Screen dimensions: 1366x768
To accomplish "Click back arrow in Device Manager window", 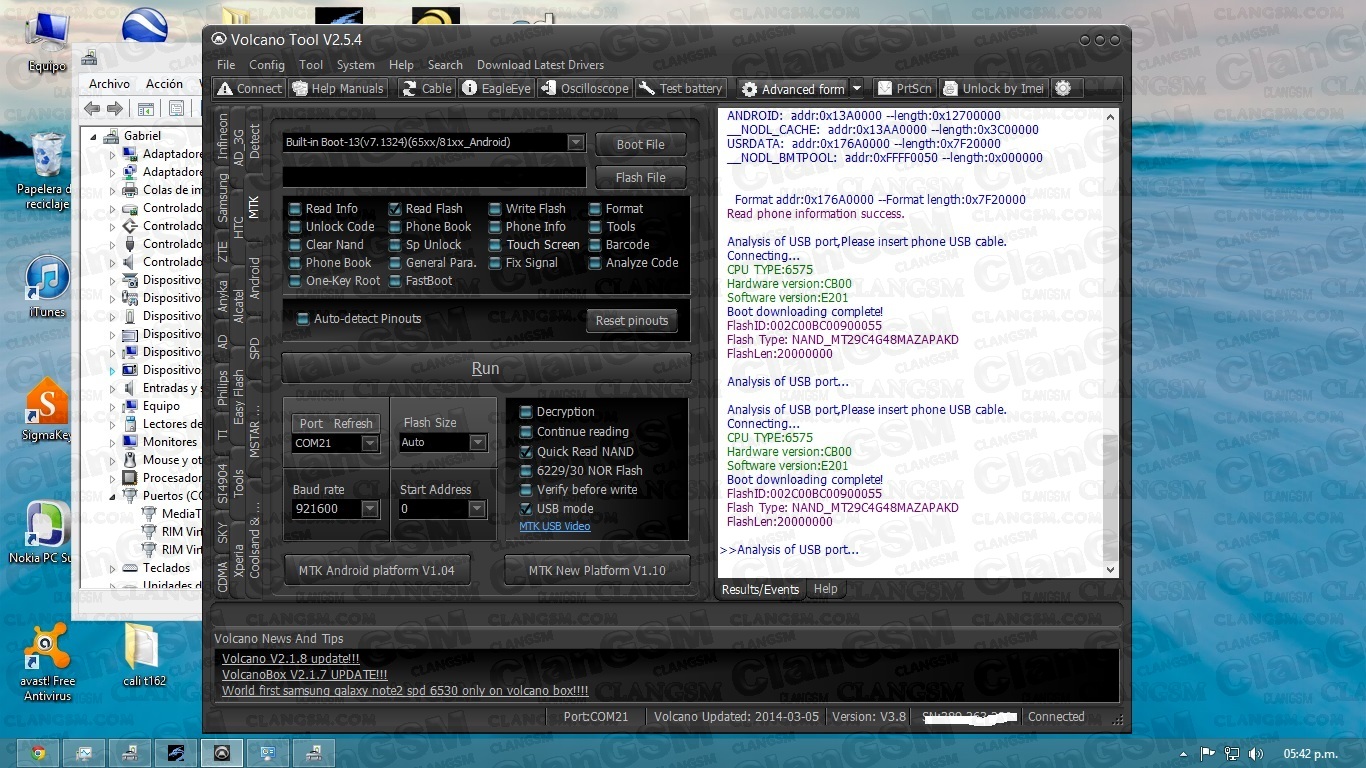I will pos(92,108).
